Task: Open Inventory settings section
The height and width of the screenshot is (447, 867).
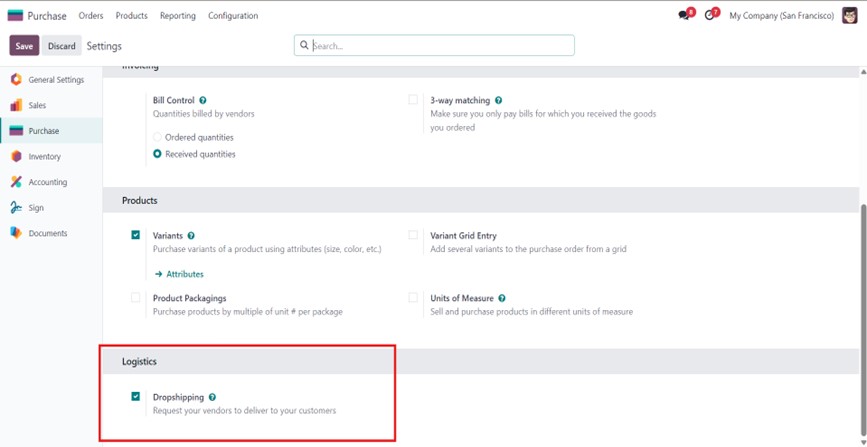Action: pyautogui.click(x=44, y=157)
